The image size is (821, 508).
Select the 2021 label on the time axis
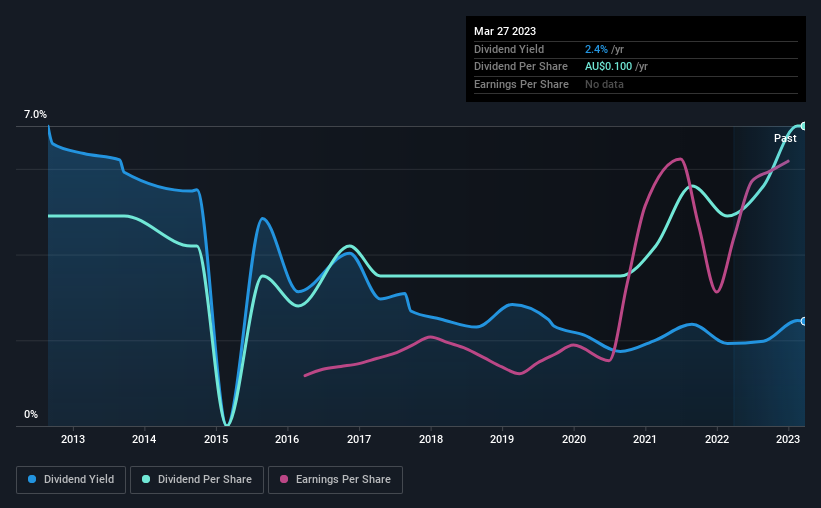[645, 439]
